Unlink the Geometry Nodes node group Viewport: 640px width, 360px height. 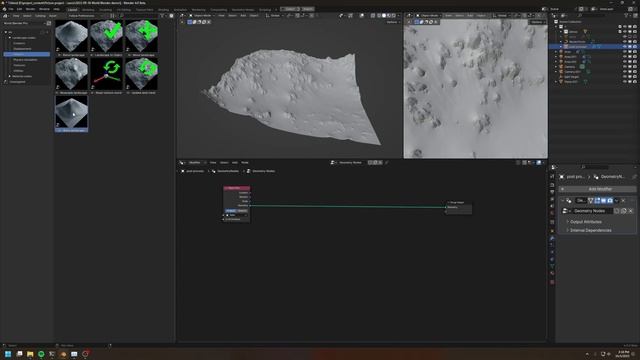(x=630, y=211)
